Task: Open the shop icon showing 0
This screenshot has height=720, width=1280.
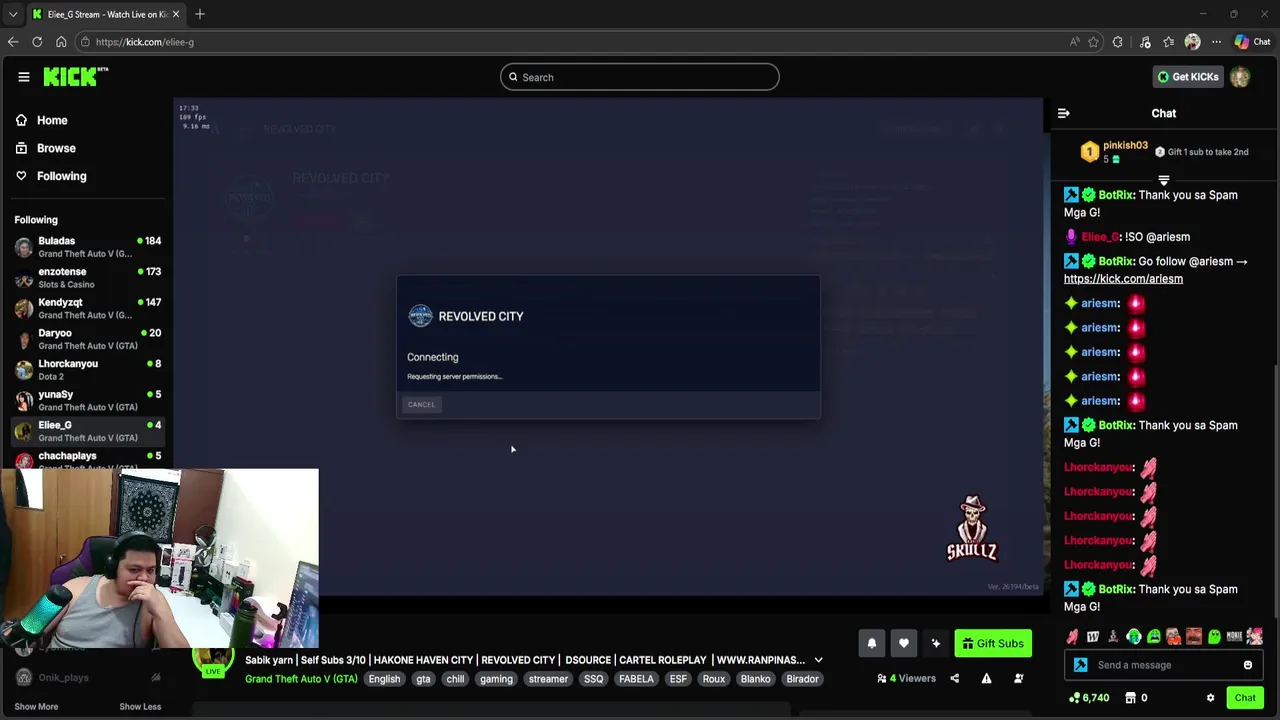Action: [1136, 698]
